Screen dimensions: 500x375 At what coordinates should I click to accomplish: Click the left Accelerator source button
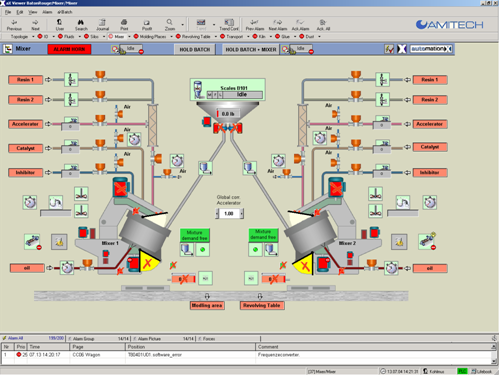[25, 124]
